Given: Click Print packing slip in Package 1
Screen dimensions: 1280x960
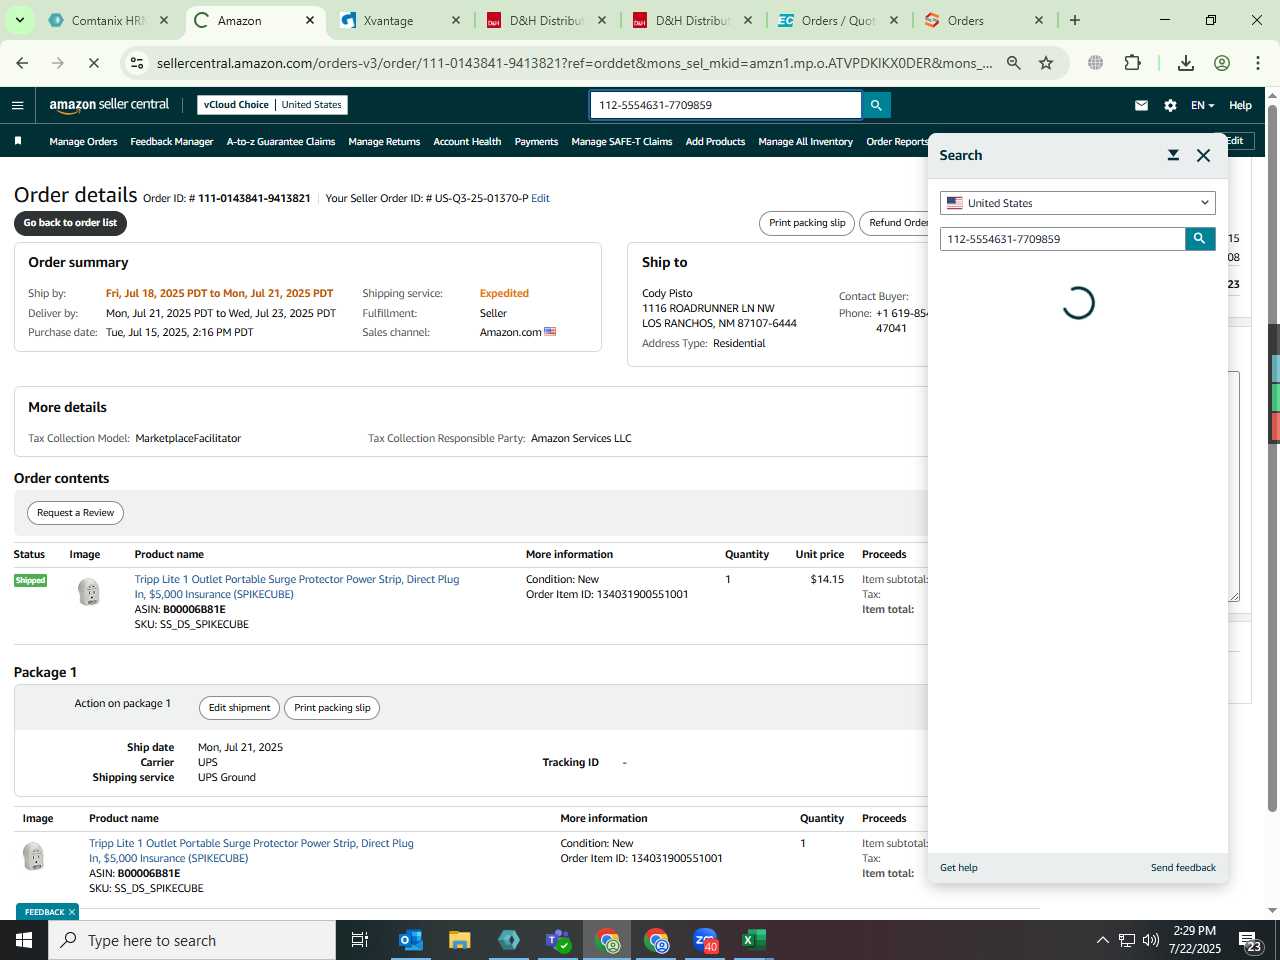Looking at the screenshot, I should click(332, 708).
